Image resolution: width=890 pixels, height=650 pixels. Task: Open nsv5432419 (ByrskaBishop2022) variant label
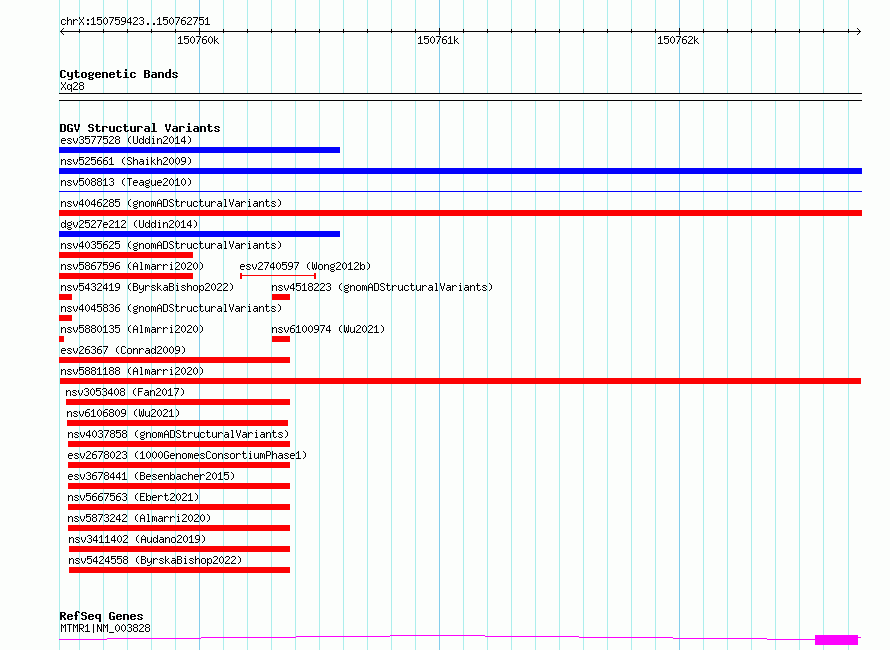point(147,287)
